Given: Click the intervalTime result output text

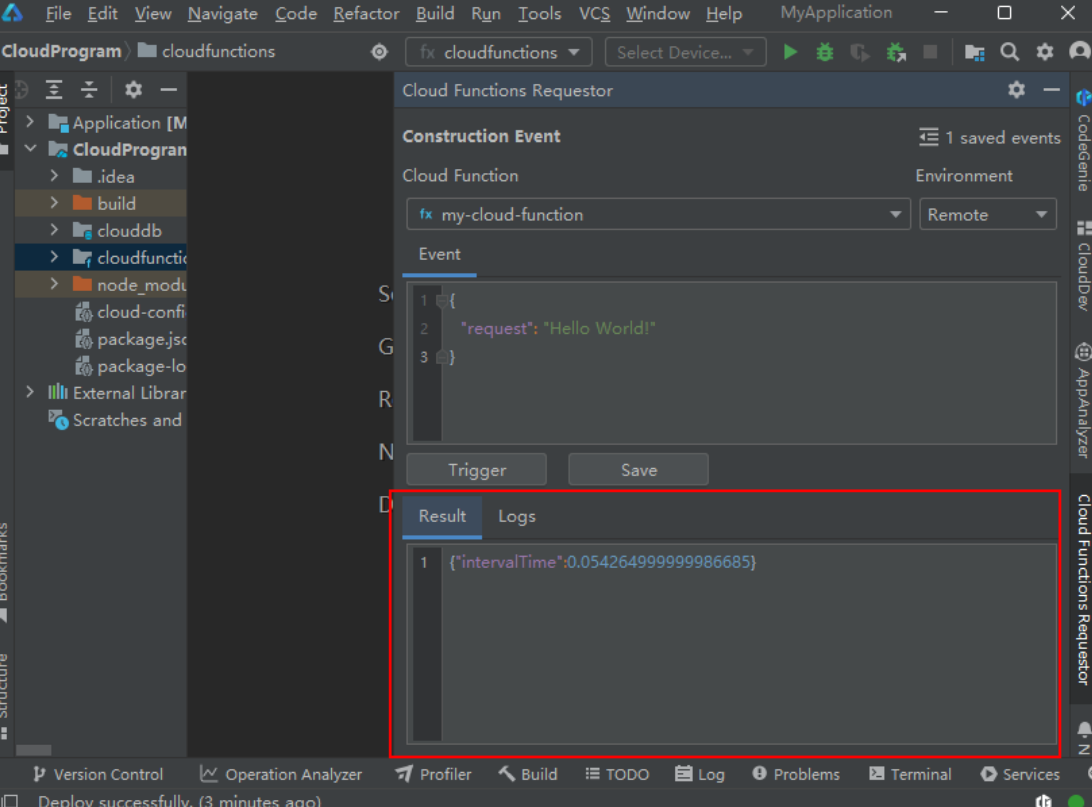Looking at the screenshot, I should [x=602, y=562].
